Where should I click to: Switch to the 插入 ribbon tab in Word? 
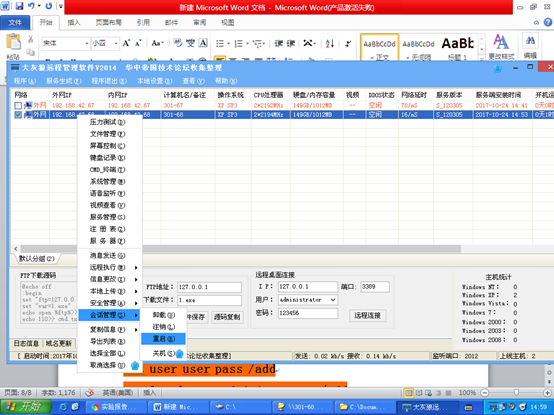(74, 23)
